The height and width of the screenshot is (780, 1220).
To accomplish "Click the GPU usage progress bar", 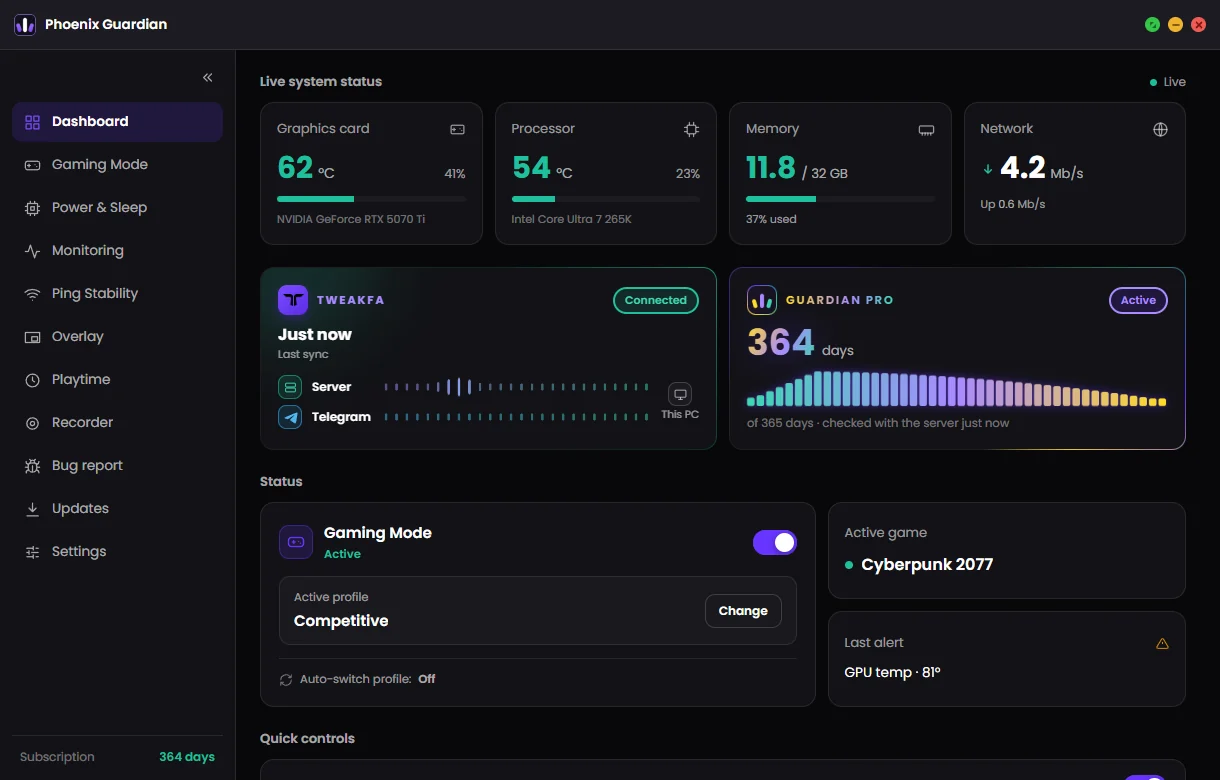I will (x=371, y=199).
